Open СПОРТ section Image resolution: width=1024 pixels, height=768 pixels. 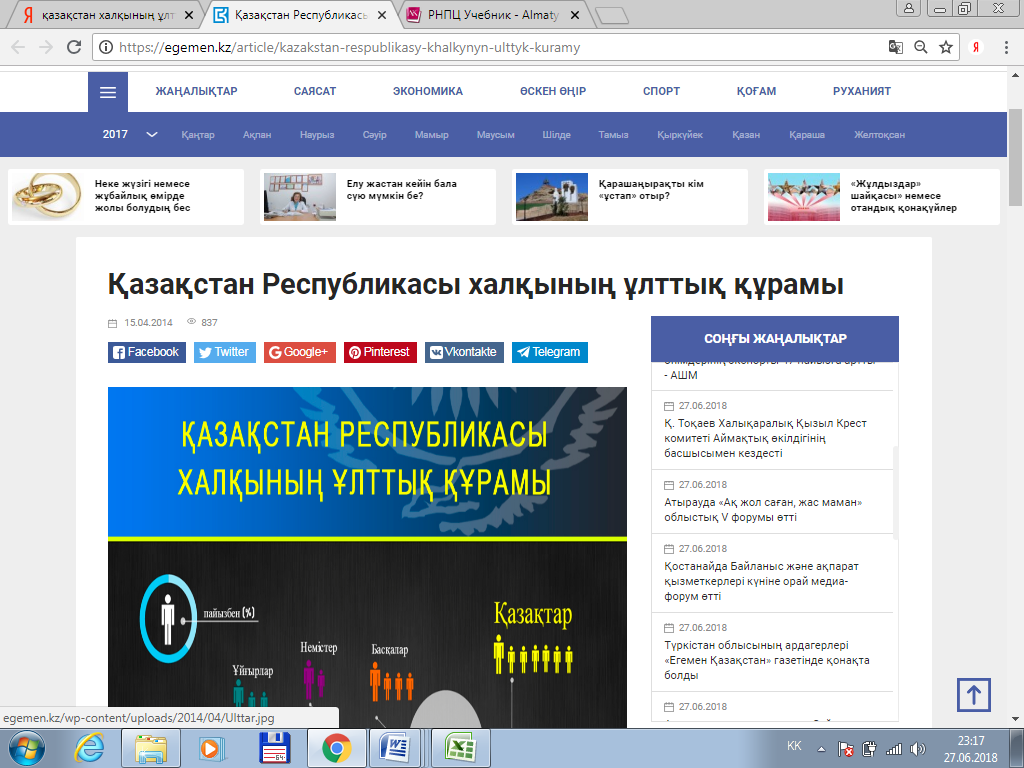(x=662, y=91)
